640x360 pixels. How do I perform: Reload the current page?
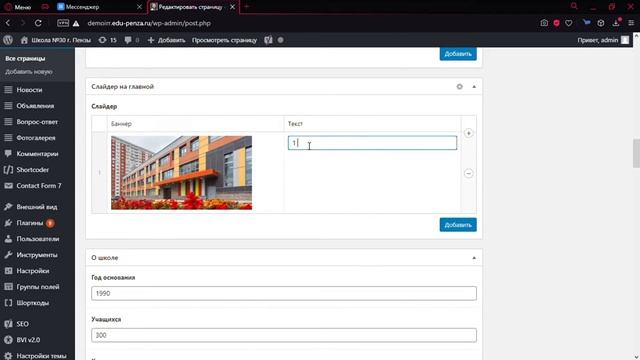[x=38, y=23]
